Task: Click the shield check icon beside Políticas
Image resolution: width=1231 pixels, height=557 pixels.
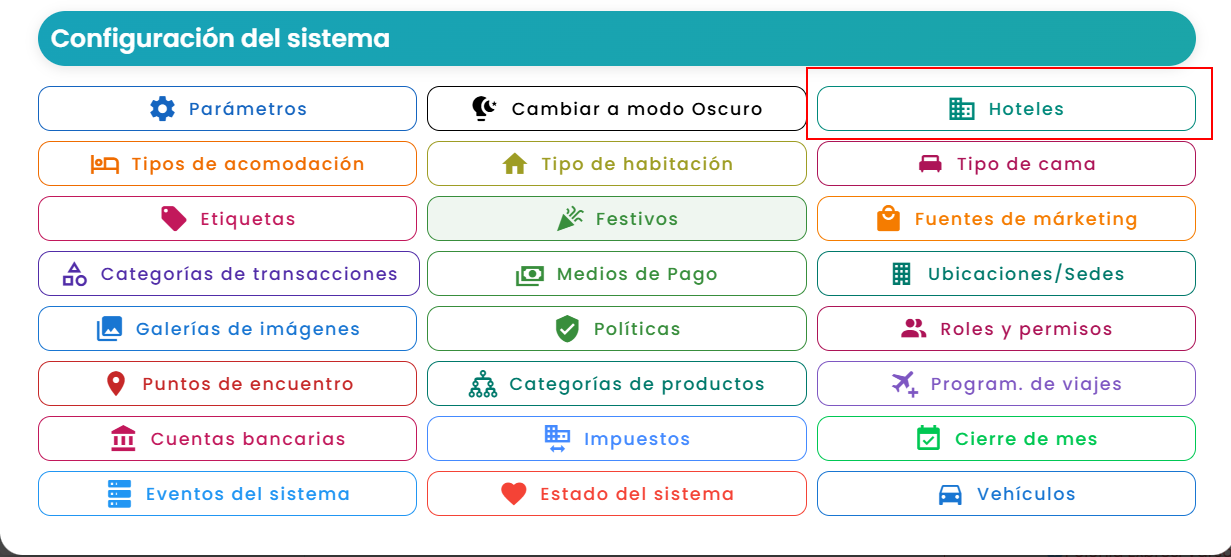Action: click(x=567, y=329)
